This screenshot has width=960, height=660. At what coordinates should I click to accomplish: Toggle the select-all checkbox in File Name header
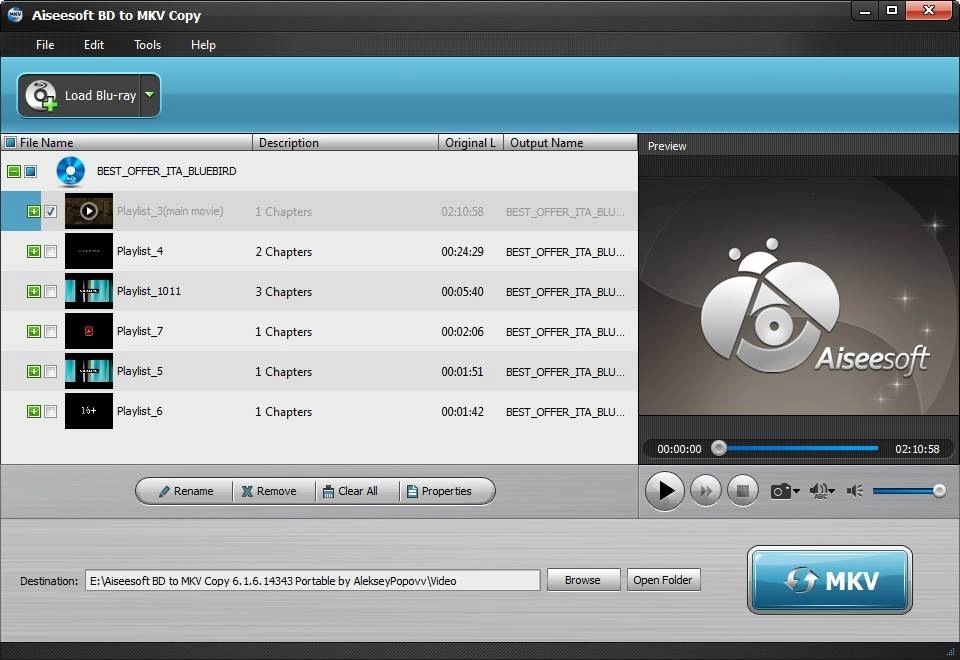10,143
